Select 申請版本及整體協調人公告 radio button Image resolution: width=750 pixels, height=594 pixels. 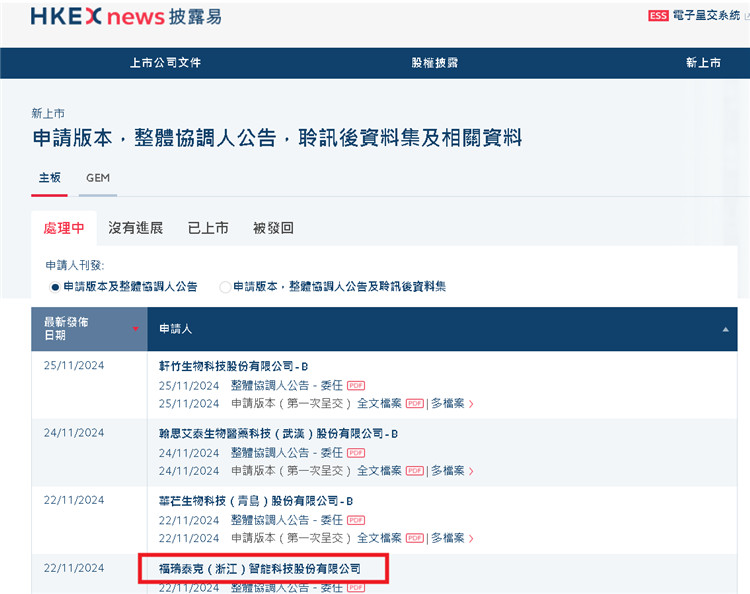55,287
